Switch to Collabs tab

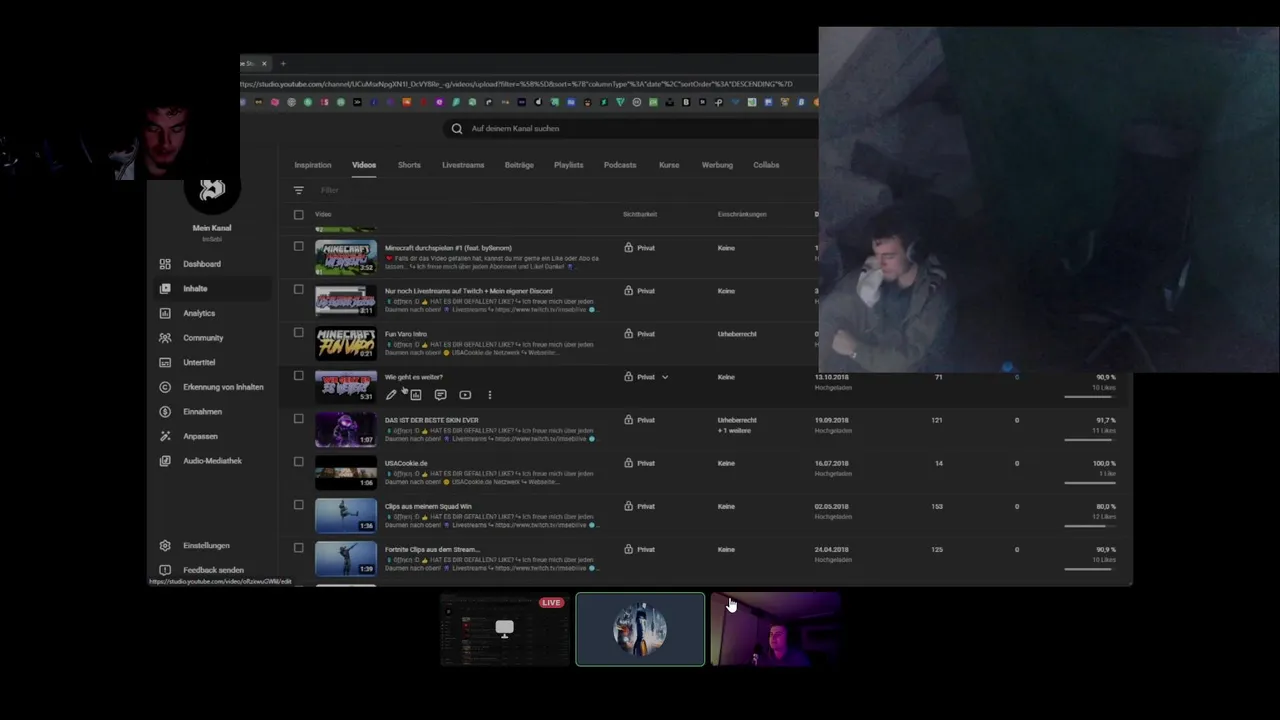[766, 165]
